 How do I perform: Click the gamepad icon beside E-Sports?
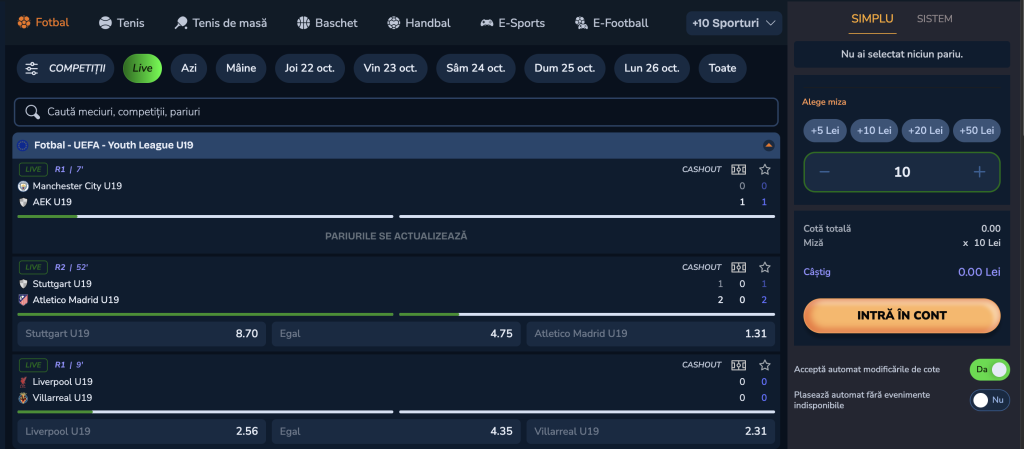tap(487, 23)
